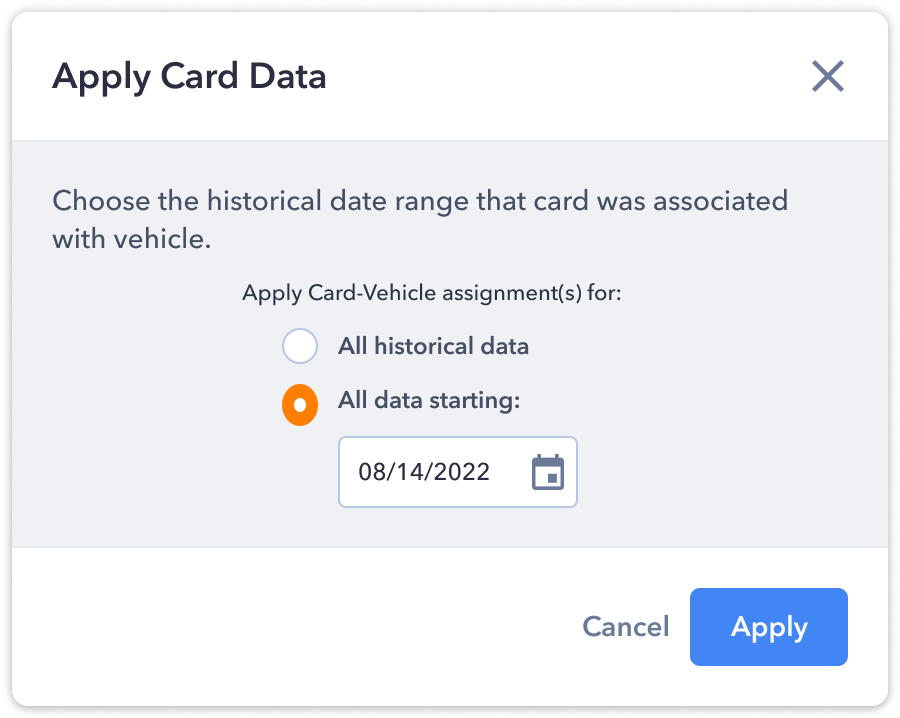This screenshot has width=900, height=718.
Task: Dismiss the dialog using the X icon
Action: coord(828,76)
